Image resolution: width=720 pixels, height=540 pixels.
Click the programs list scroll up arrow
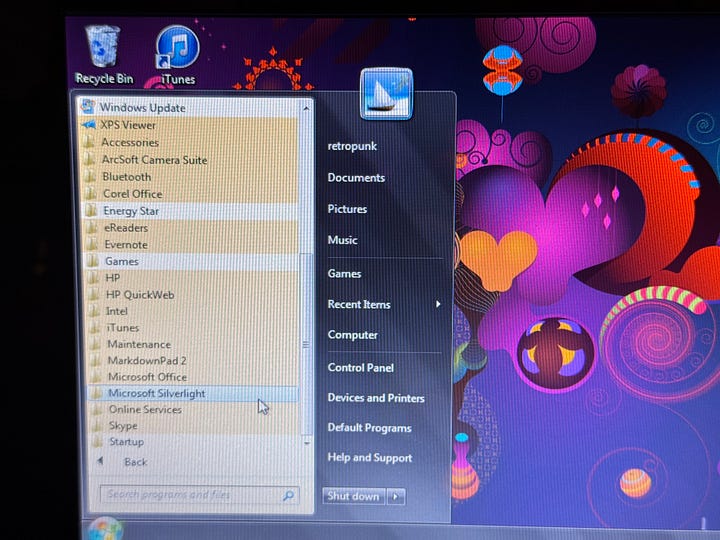[x=306, y=108]
